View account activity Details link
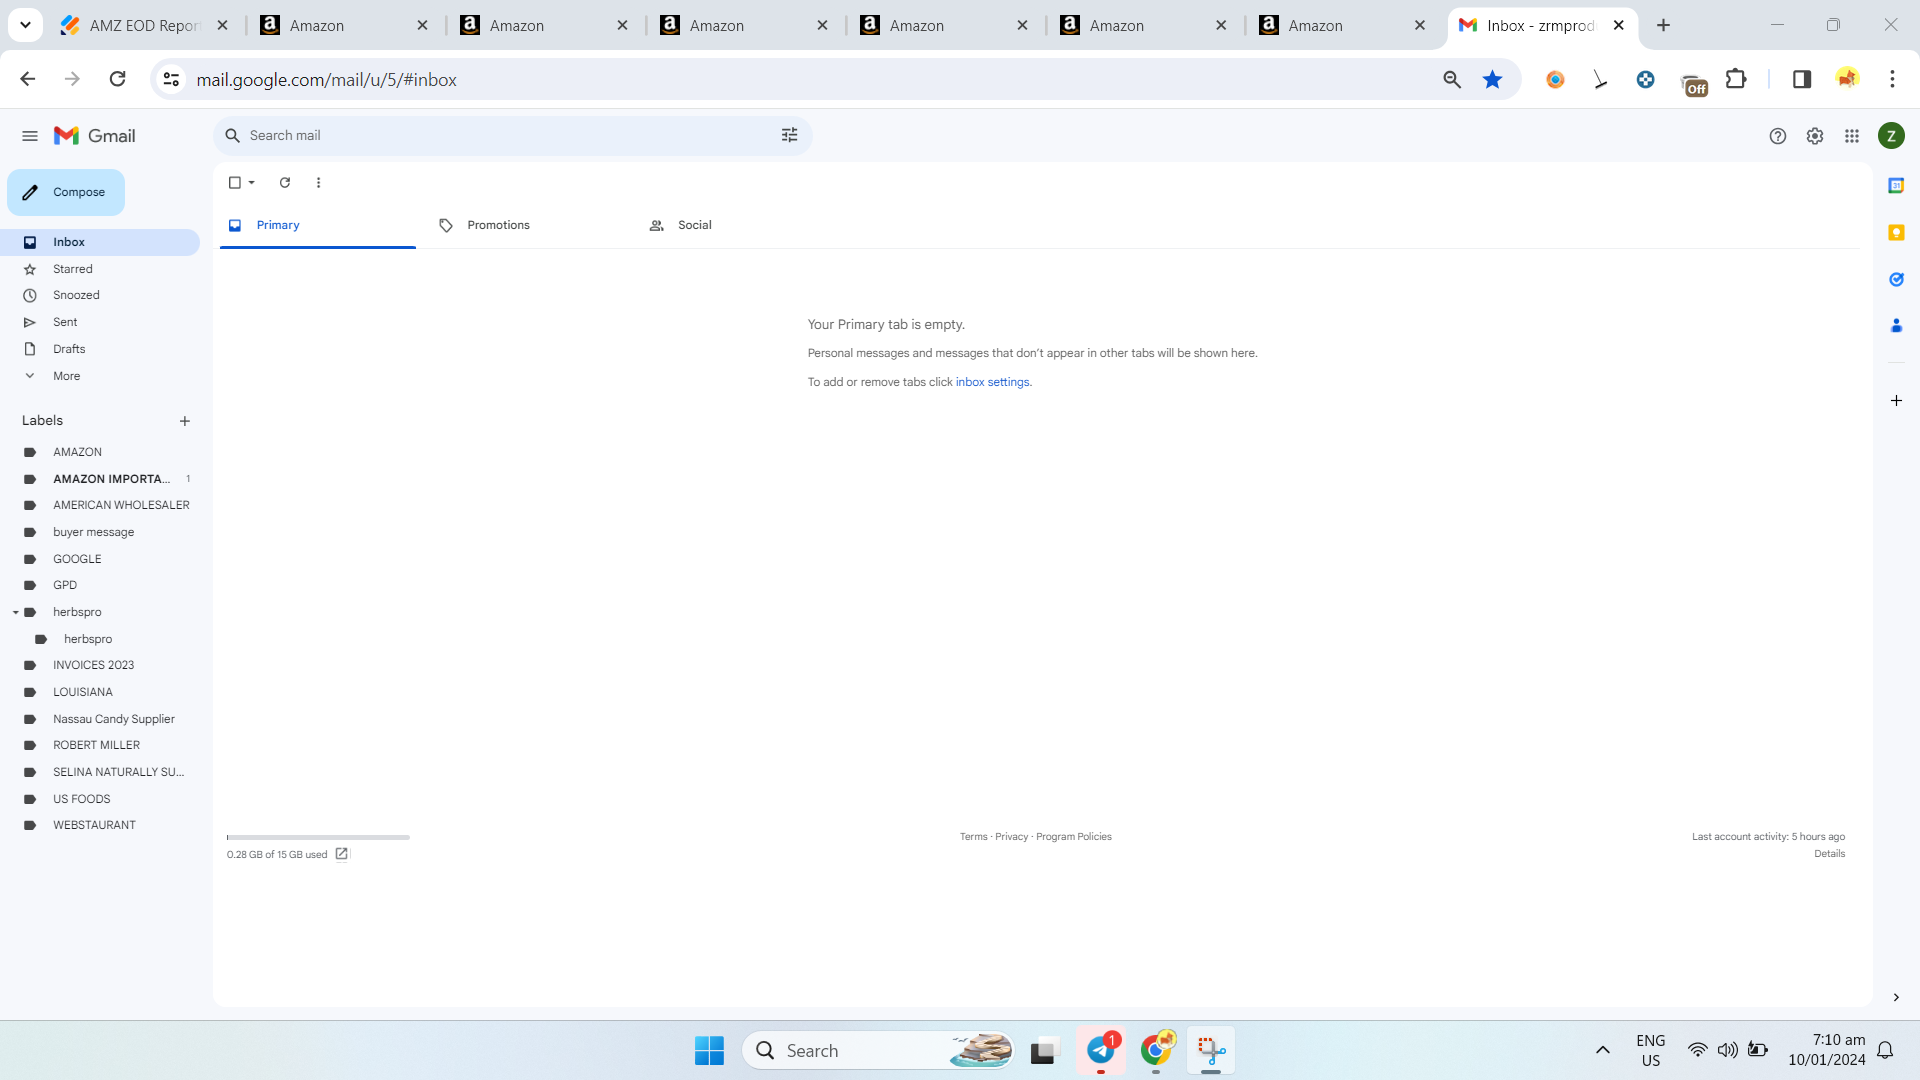Viewport: 1920px width, 1080px height. point(1830,854)
